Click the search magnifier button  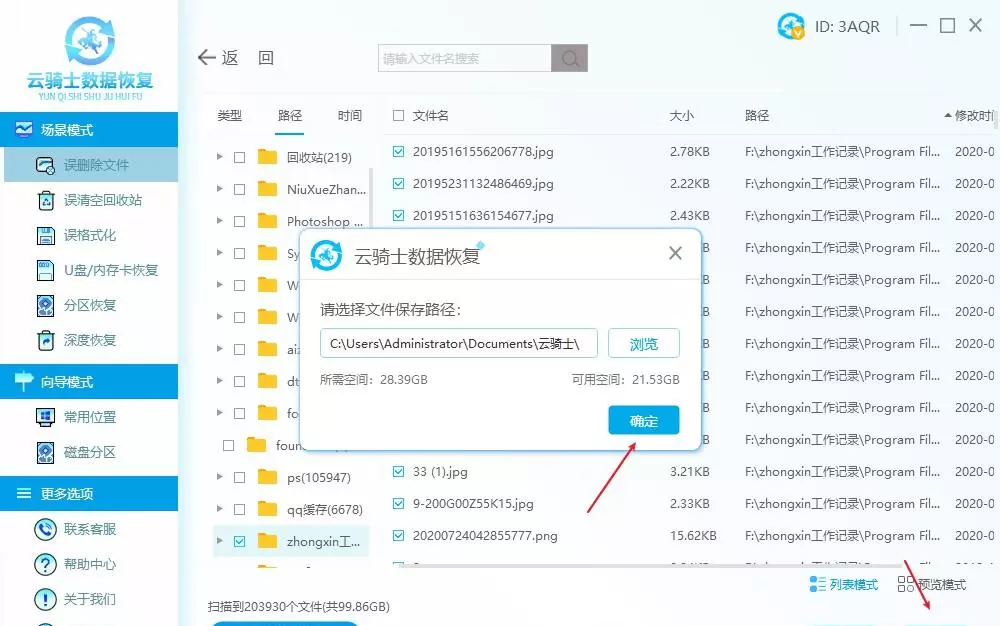tap(569, 59)
